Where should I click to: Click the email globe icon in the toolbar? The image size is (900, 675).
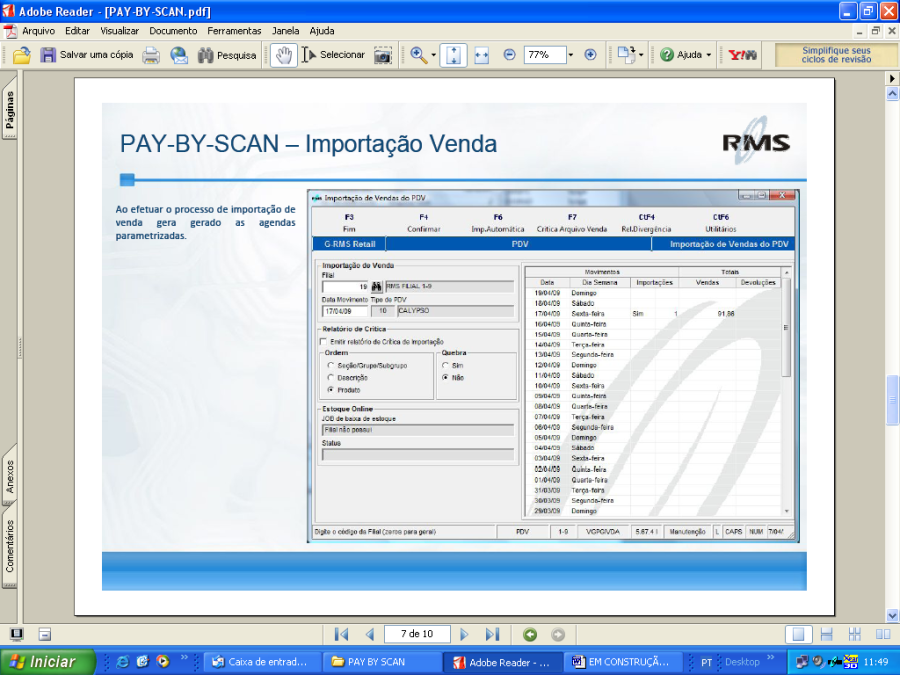coord(179,55)
